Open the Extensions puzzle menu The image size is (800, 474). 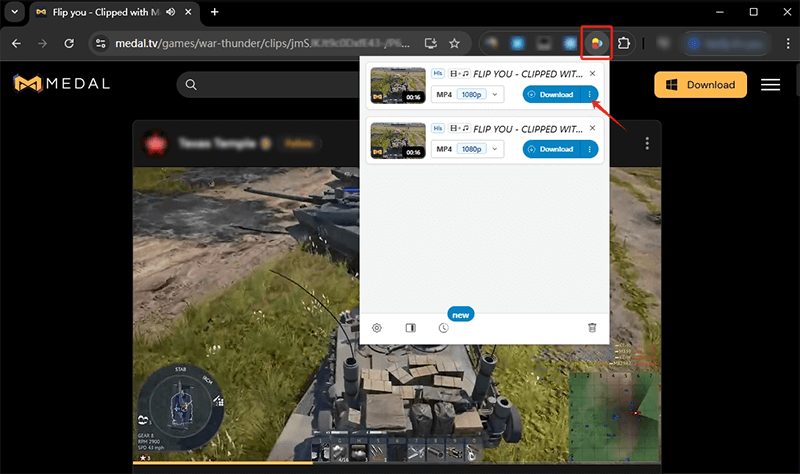pyautogui.click(x=623, y=43)
